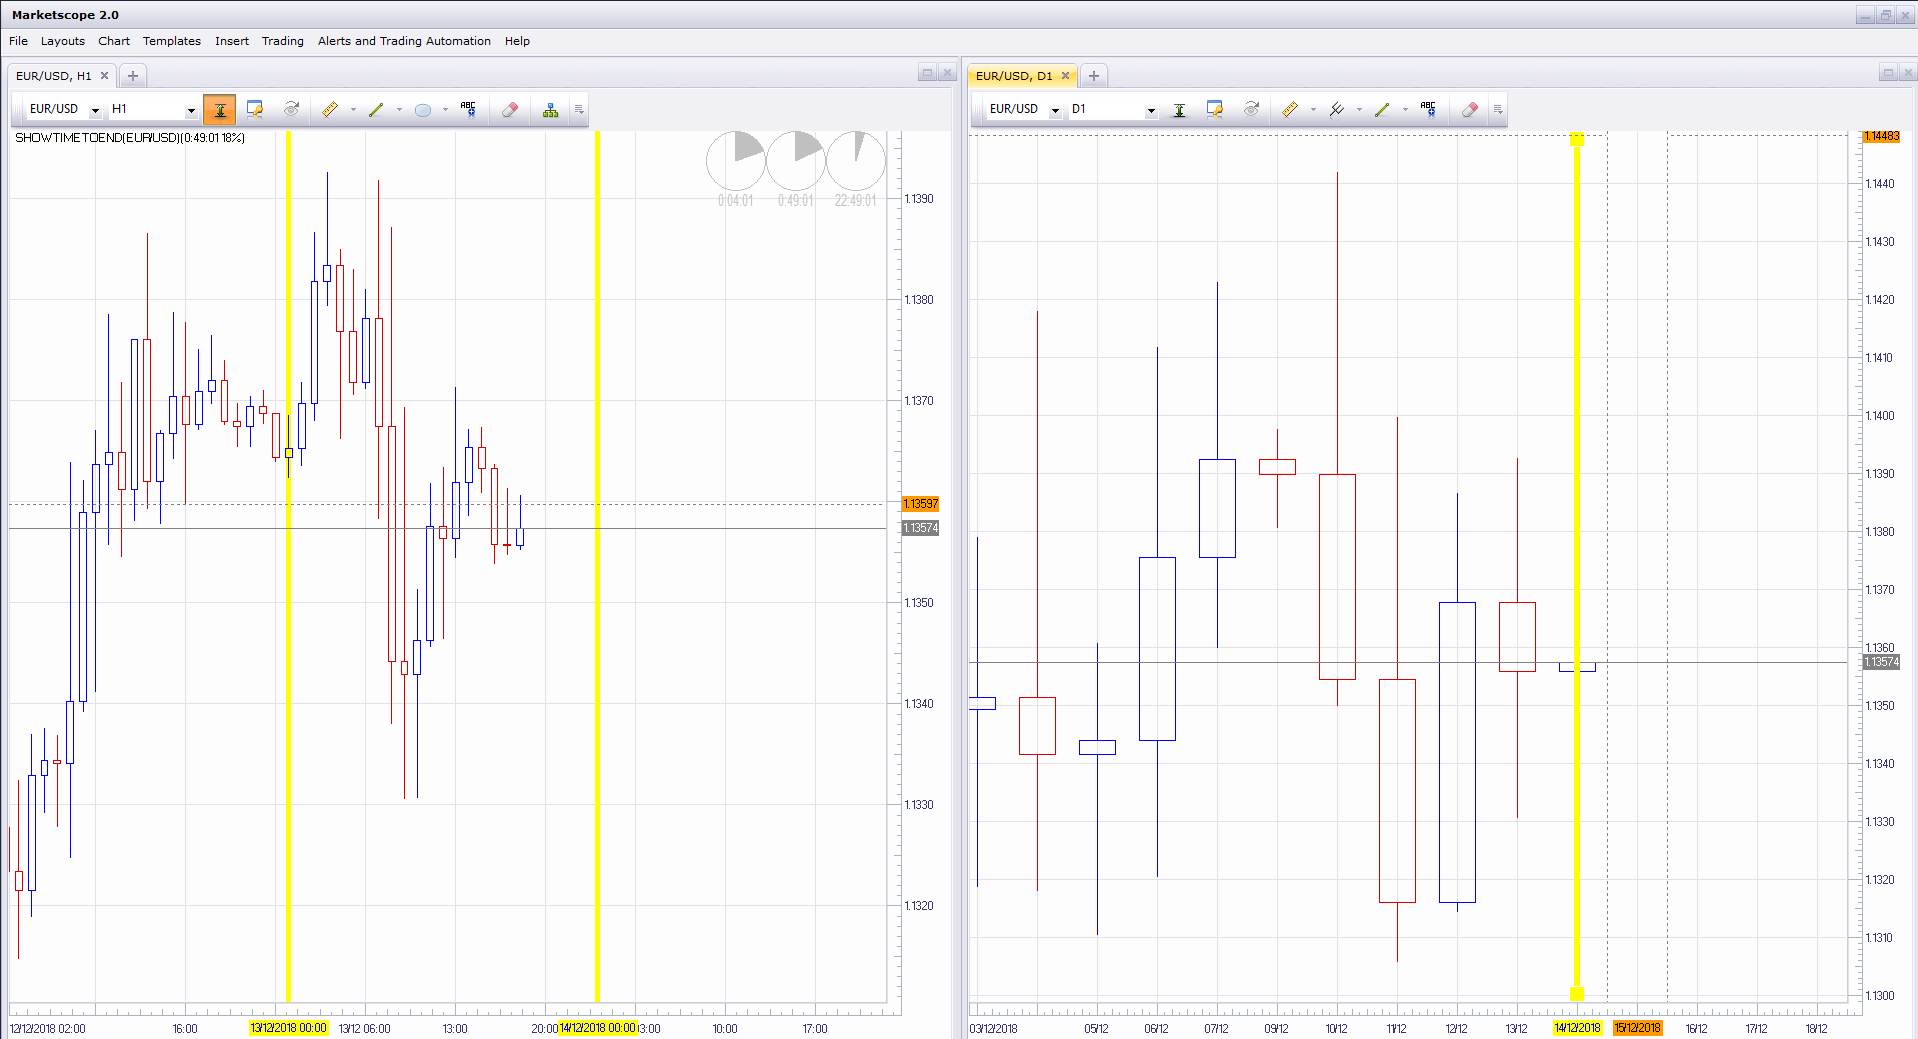Switch to the EUR/USD, D1 tab
Viewport: 1918px width, 1039px height.
(x=1014, y=76)
